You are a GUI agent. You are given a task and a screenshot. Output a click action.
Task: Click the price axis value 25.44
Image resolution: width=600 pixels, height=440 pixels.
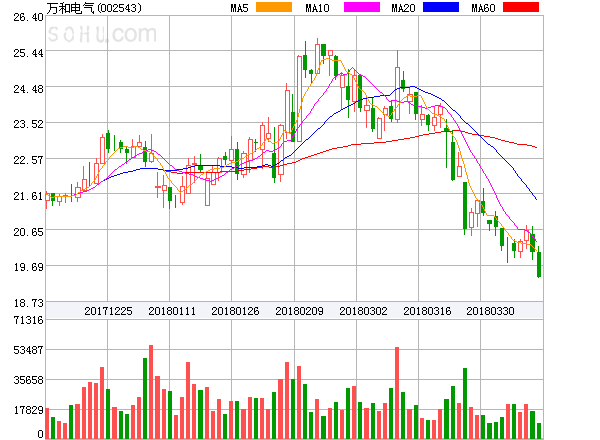[x=28, y=53]
